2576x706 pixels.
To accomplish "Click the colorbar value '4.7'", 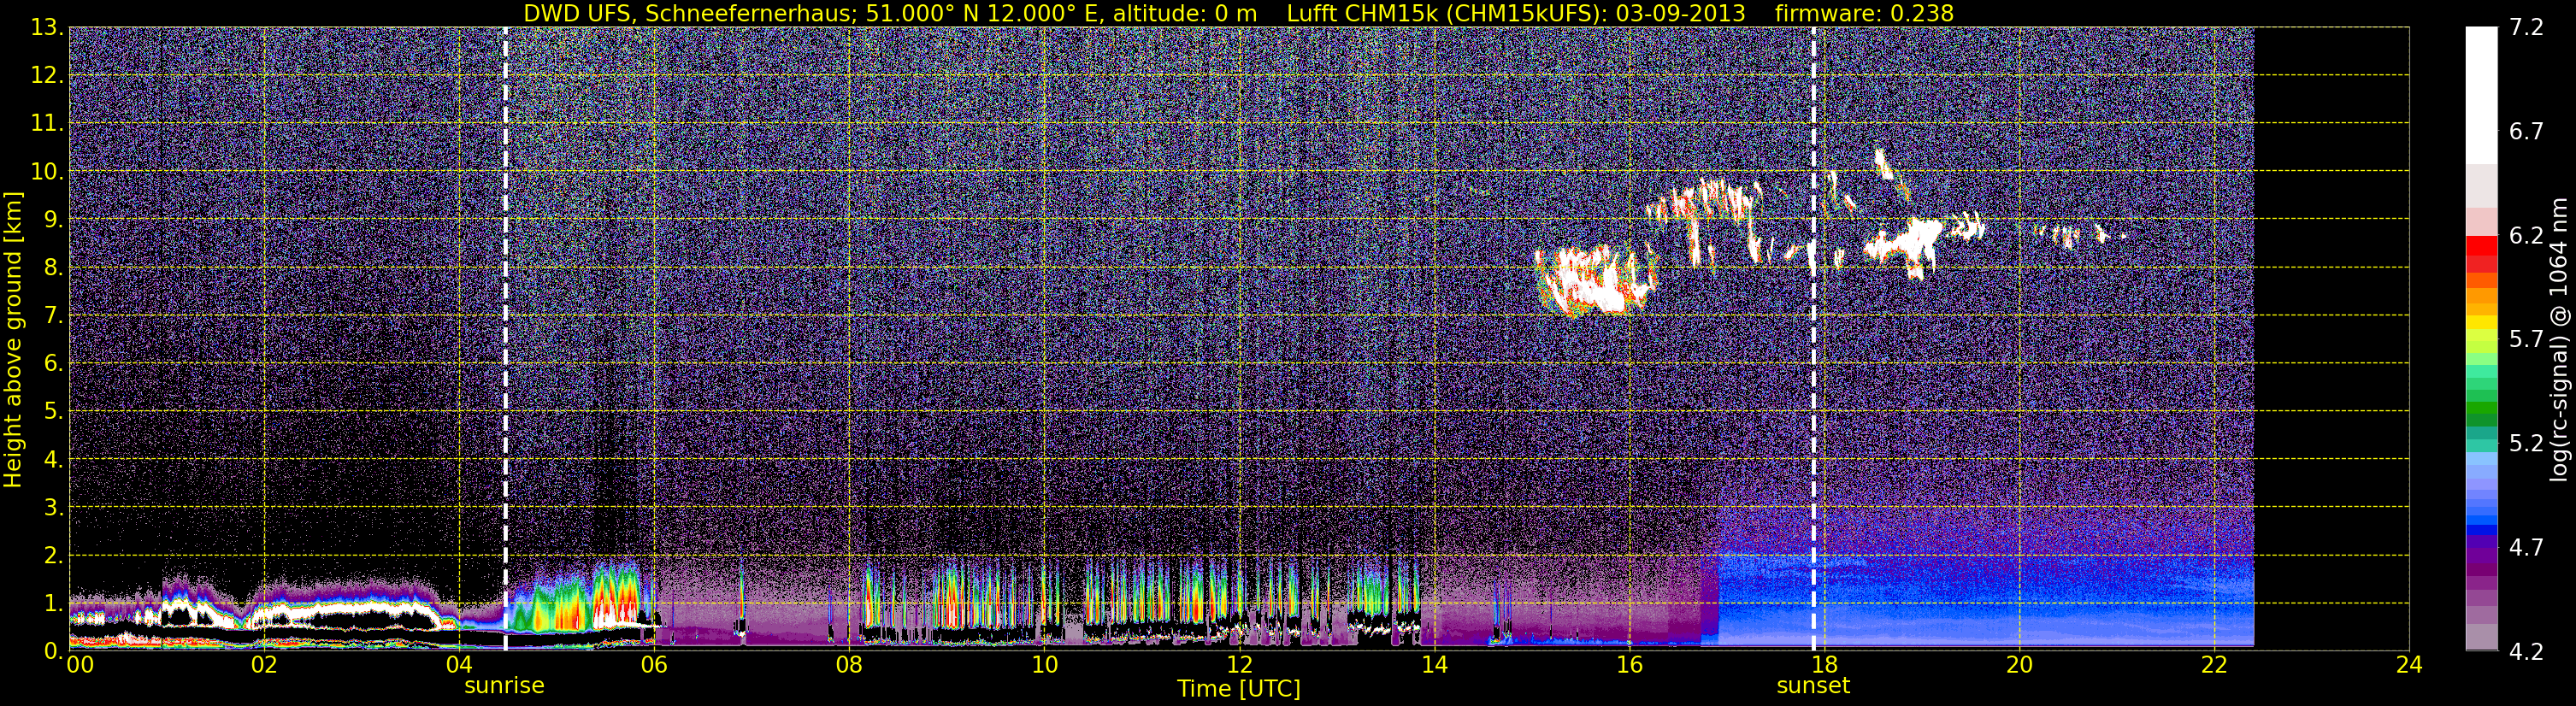I will pyautogui.click(x=2526, y=548).
